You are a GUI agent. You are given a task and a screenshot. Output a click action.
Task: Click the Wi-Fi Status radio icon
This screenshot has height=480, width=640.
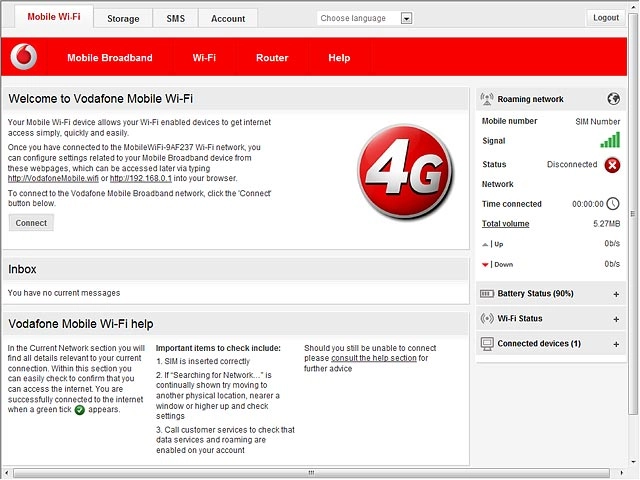pyautogui.click(x=487, y=318)
